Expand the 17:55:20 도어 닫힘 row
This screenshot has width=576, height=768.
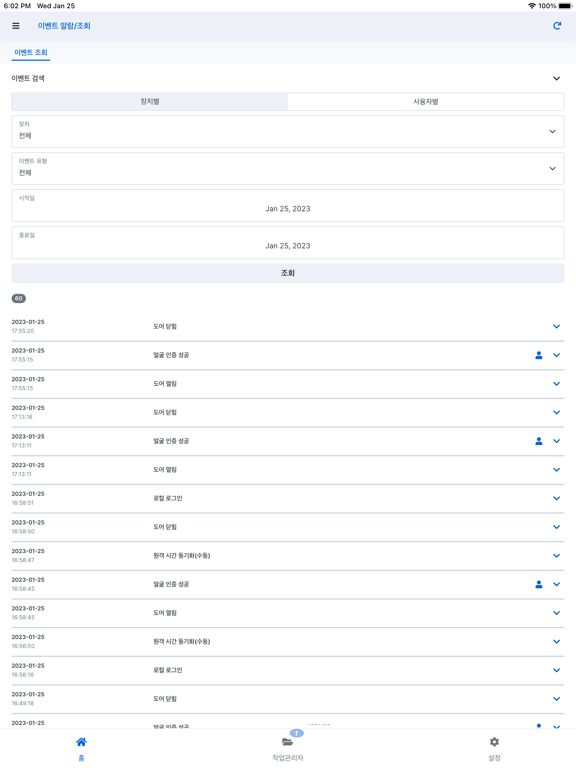tap(556, 327)
